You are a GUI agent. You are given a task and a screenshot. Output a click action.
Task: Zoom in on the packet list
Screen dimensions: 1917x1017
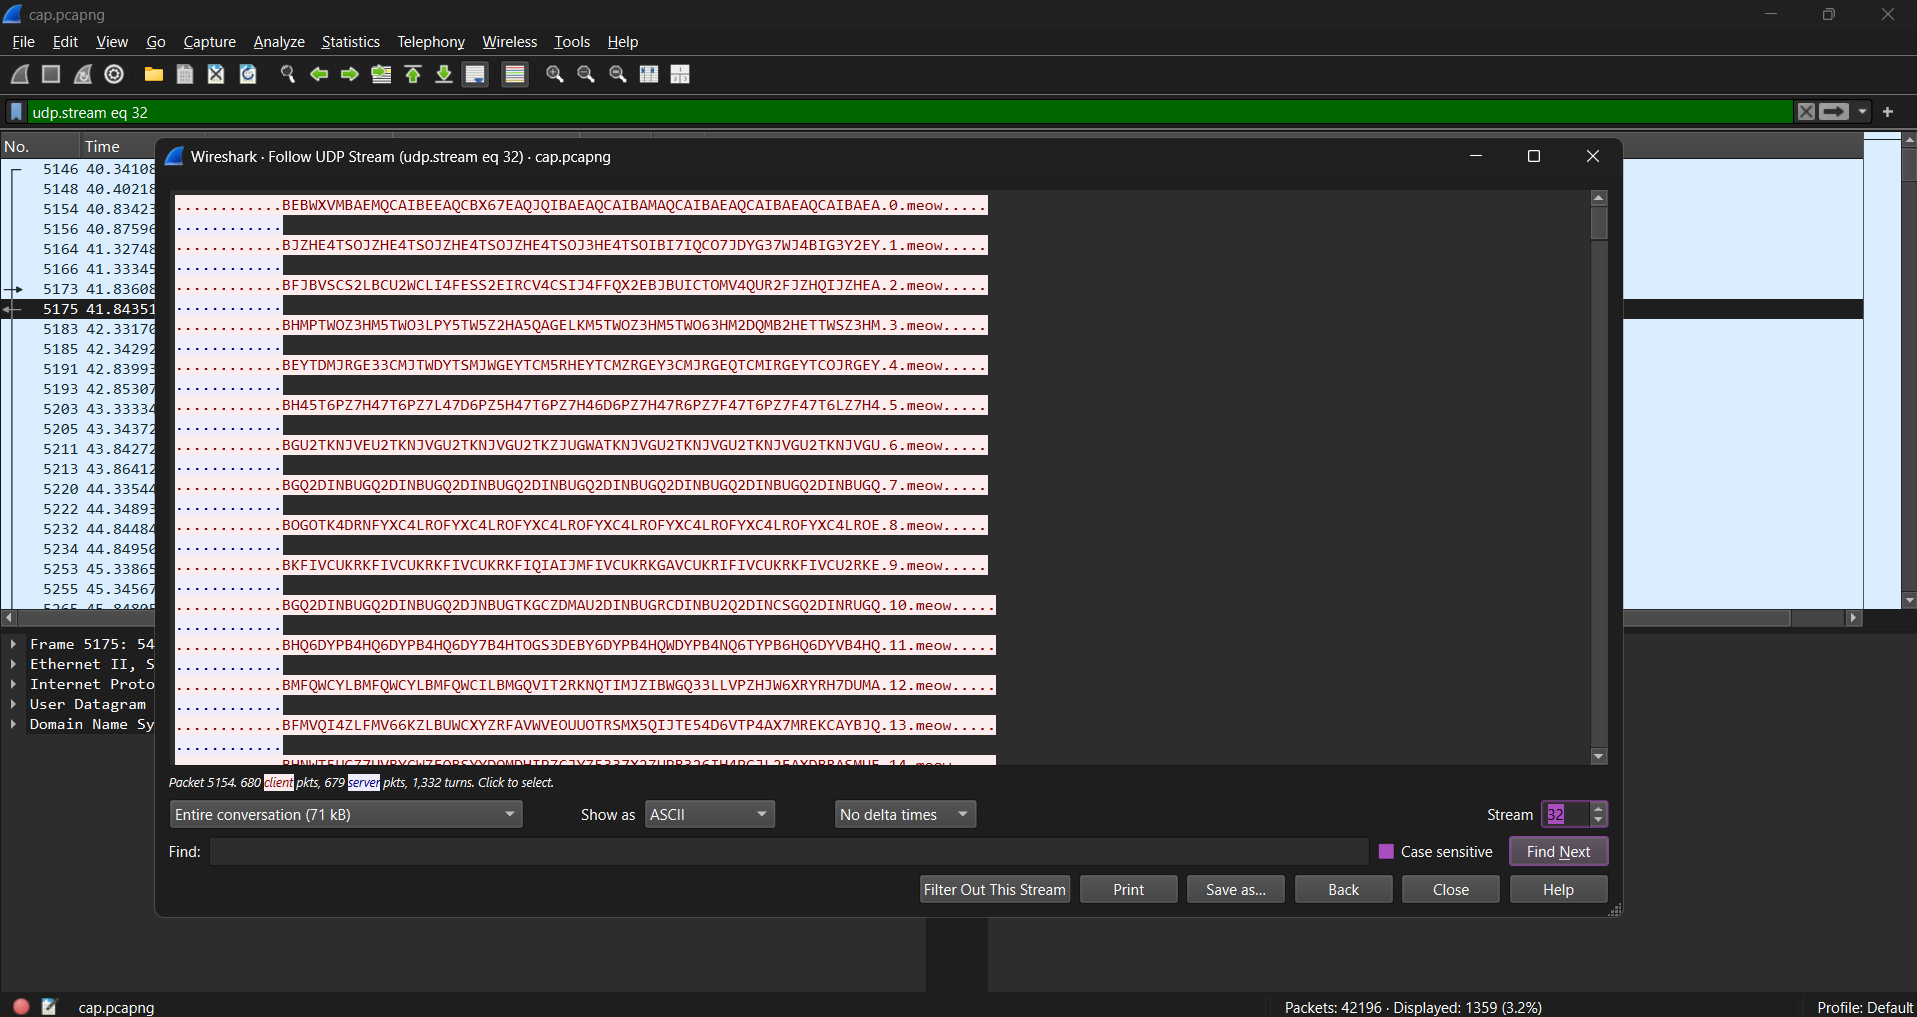coord(553,74)
